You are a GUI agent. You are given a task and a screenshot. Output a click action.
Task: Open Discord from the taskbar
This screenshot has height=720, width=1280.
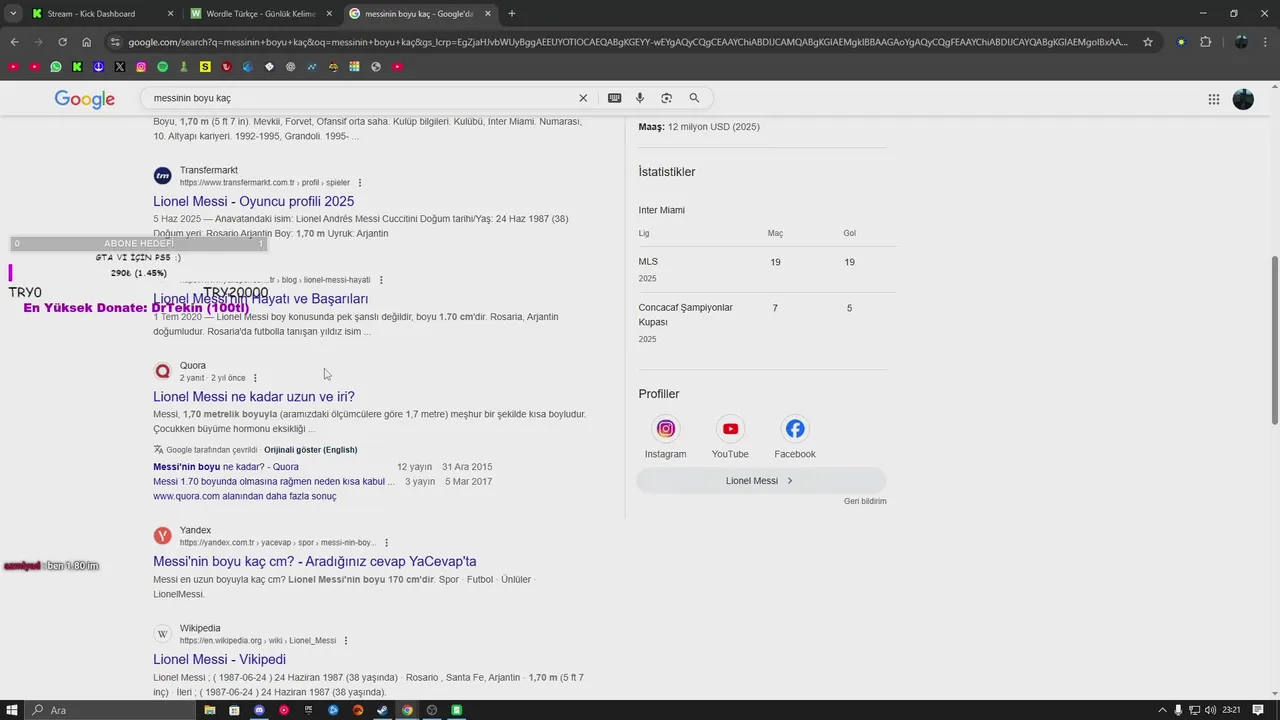[x=259, y=710]
